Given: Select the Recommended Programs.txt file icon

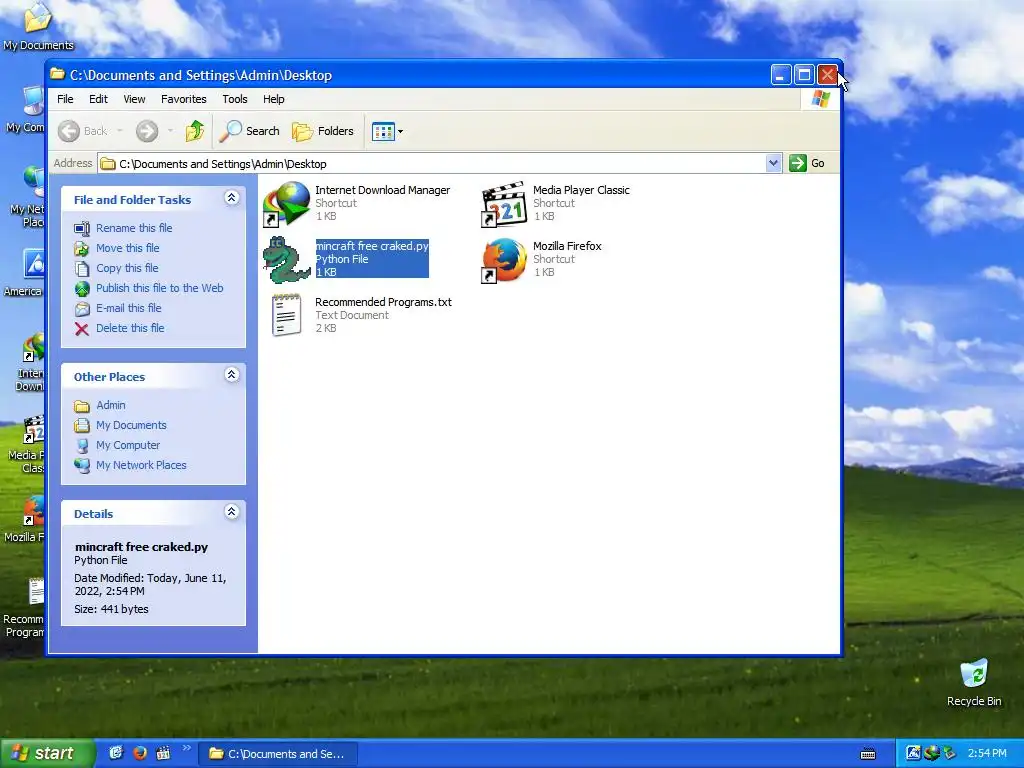Looking at the screenshot, I should [x=286, y=315].
